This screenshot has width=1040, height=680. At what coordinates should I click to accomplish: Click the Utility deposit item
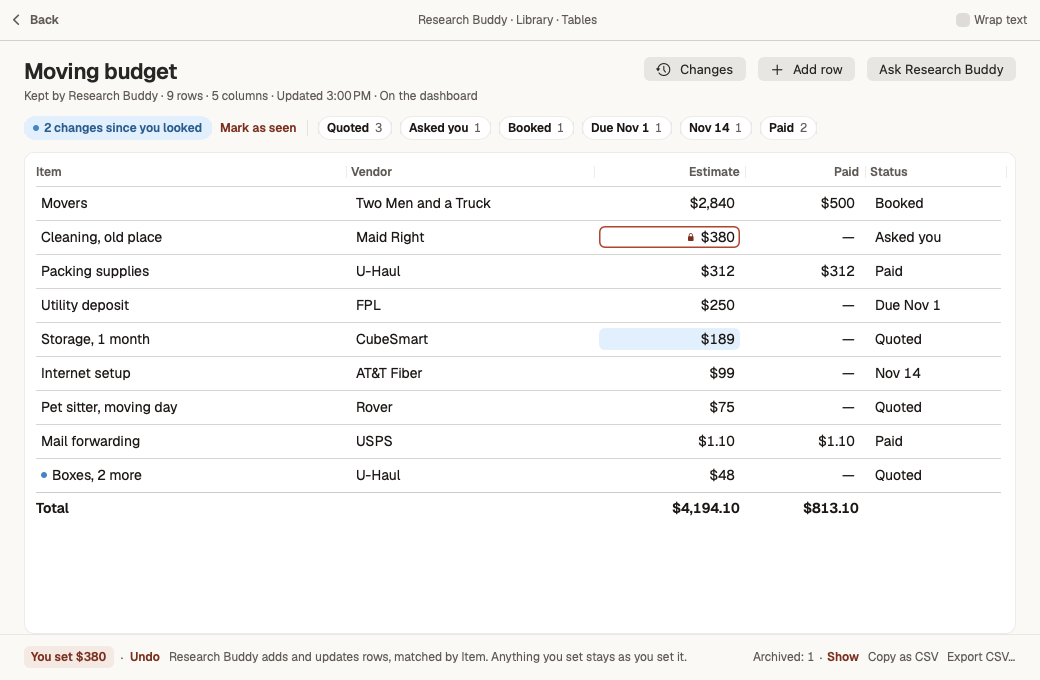tap(85, 305)
